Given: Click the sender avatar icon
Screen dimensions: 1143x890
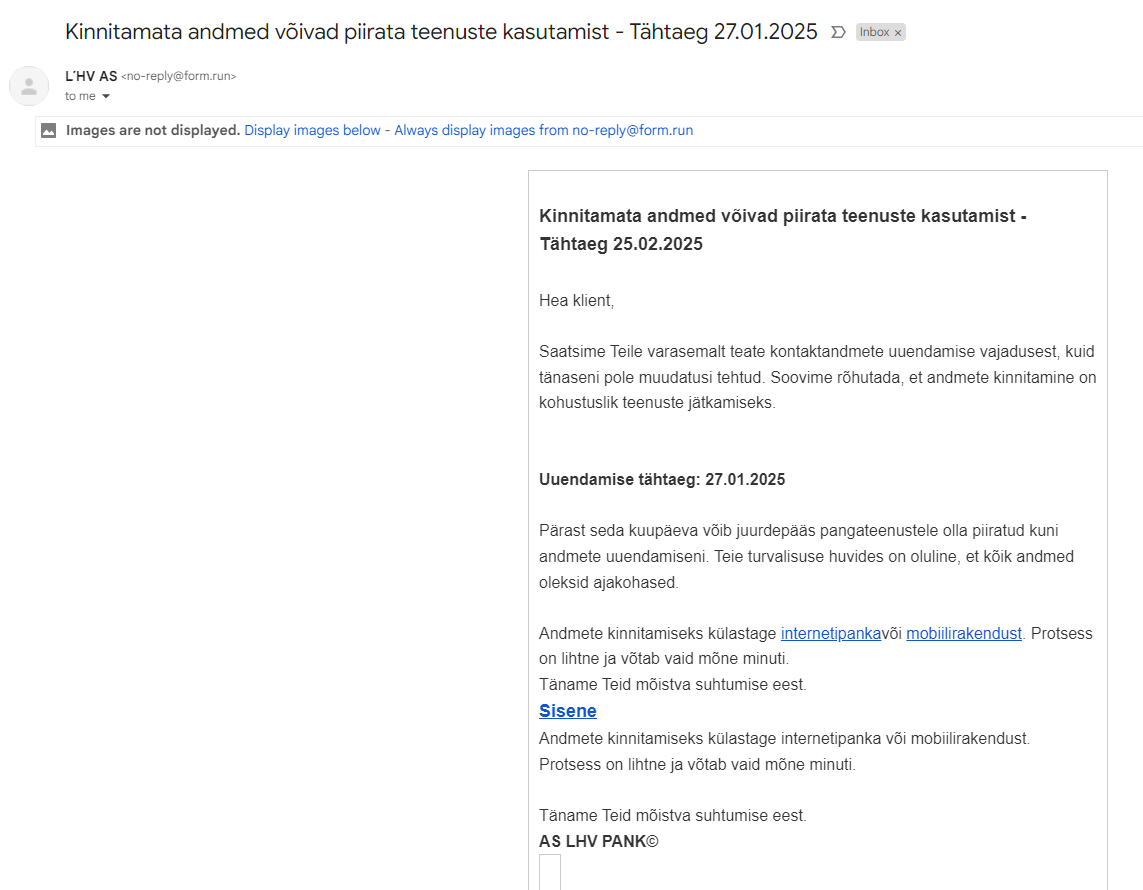Looking at the screenshot, I should tap(29, 86).
